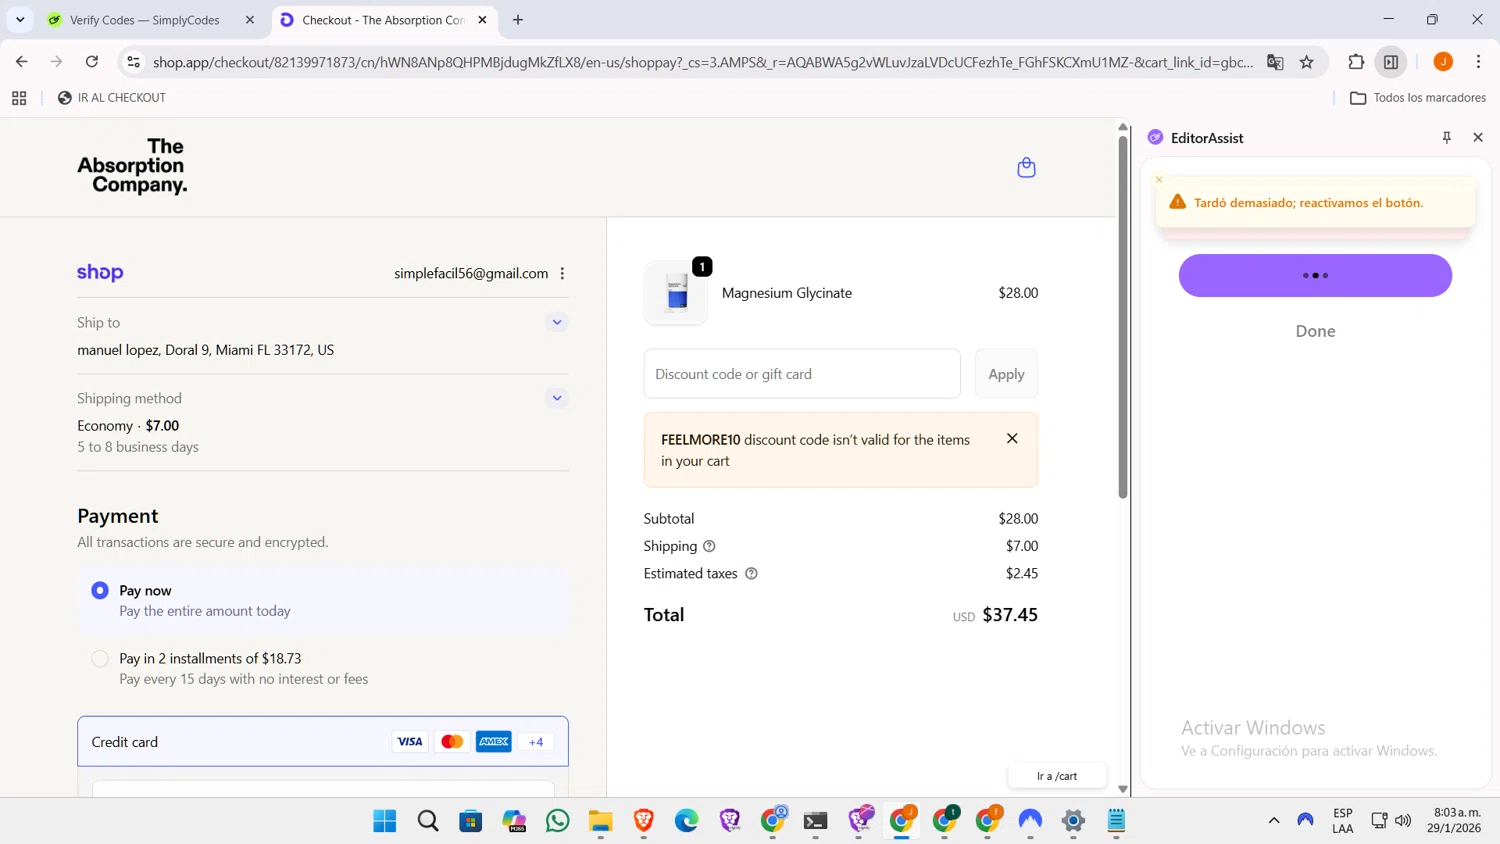Image resolution: width=1500 pixels, height=844 pixels.
Task: Open Chrome profile J avatar
Action: coord(1443,62)
